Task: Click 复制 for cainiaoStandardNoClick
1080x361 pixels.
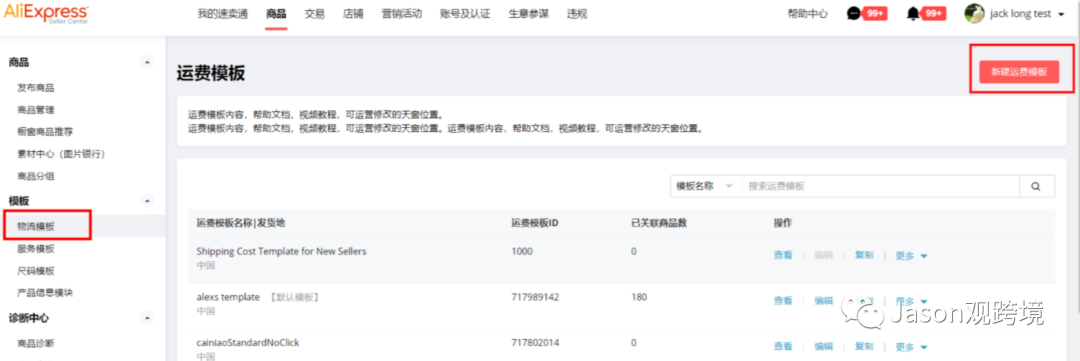Action: point(864,346)
